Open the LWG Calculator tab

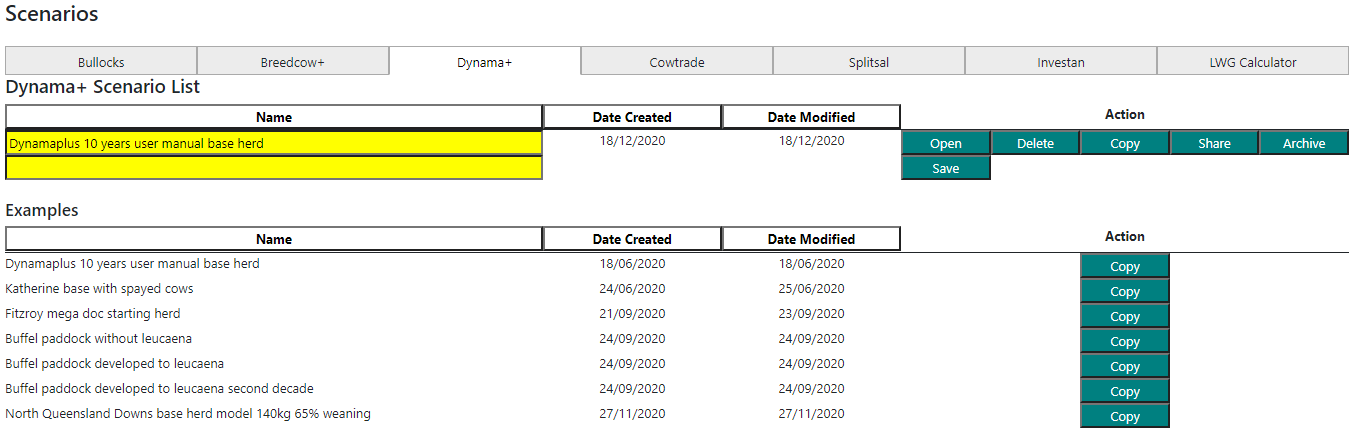pyautogui.click(x=1253, y=61)
